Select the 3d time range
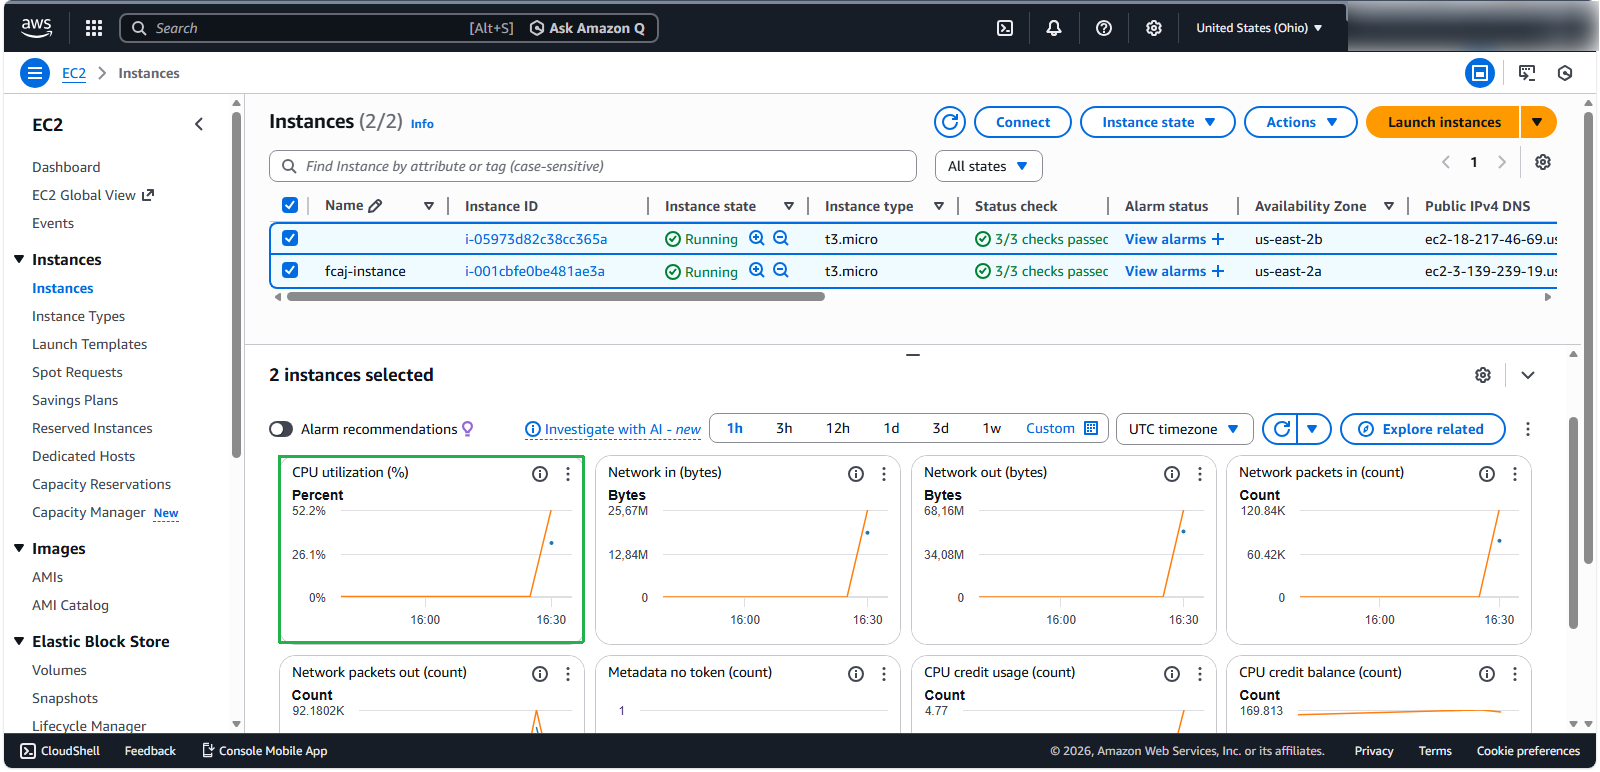Screen dimensions: 1600x772 tap(941, 428)
